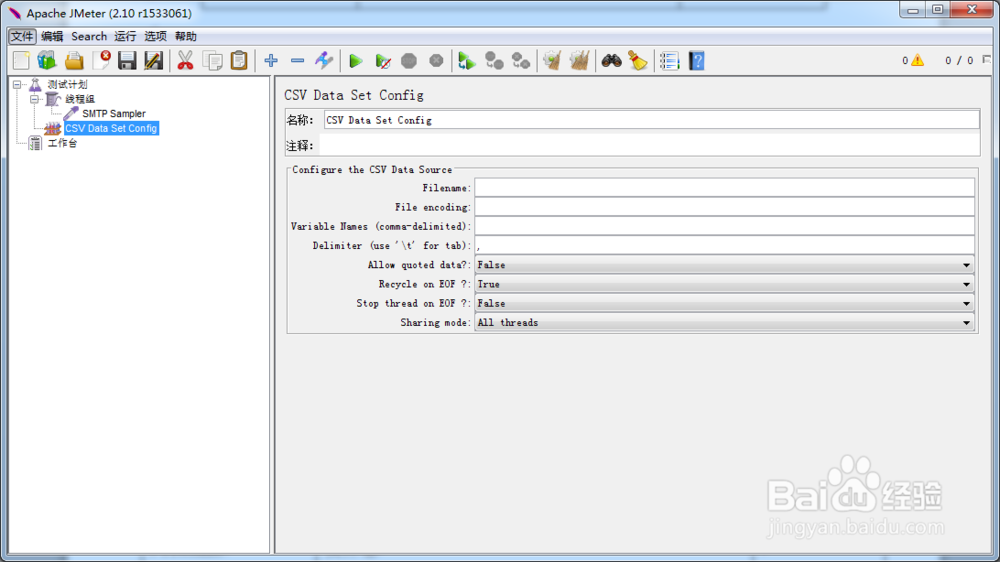Screen dimensions: 1000x562
Task: Click the 注释 comments field
Action: point(649,145)
